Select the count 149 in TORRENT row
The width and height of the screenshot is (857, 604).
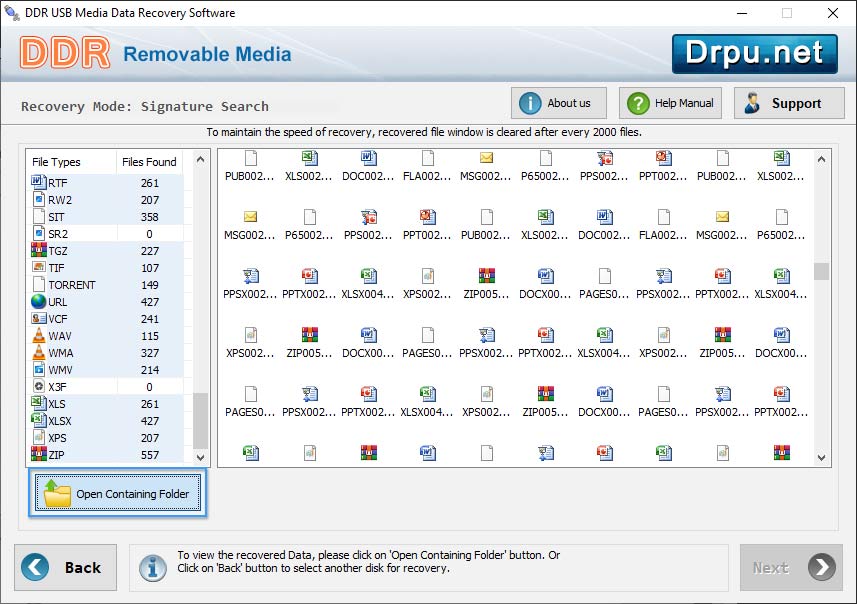point(150,285)
